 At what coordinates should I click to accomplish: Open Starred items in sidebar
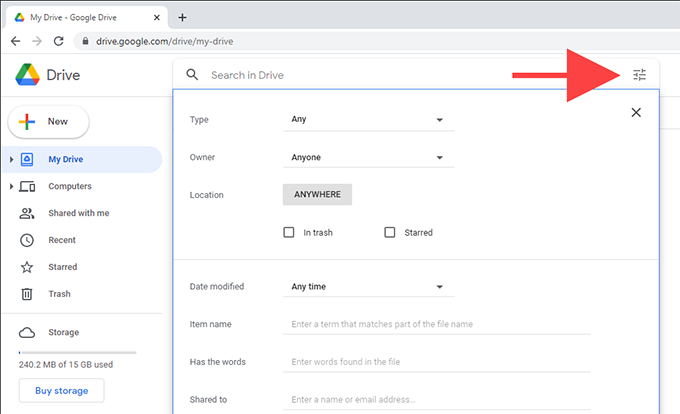(x=62, y=267)
